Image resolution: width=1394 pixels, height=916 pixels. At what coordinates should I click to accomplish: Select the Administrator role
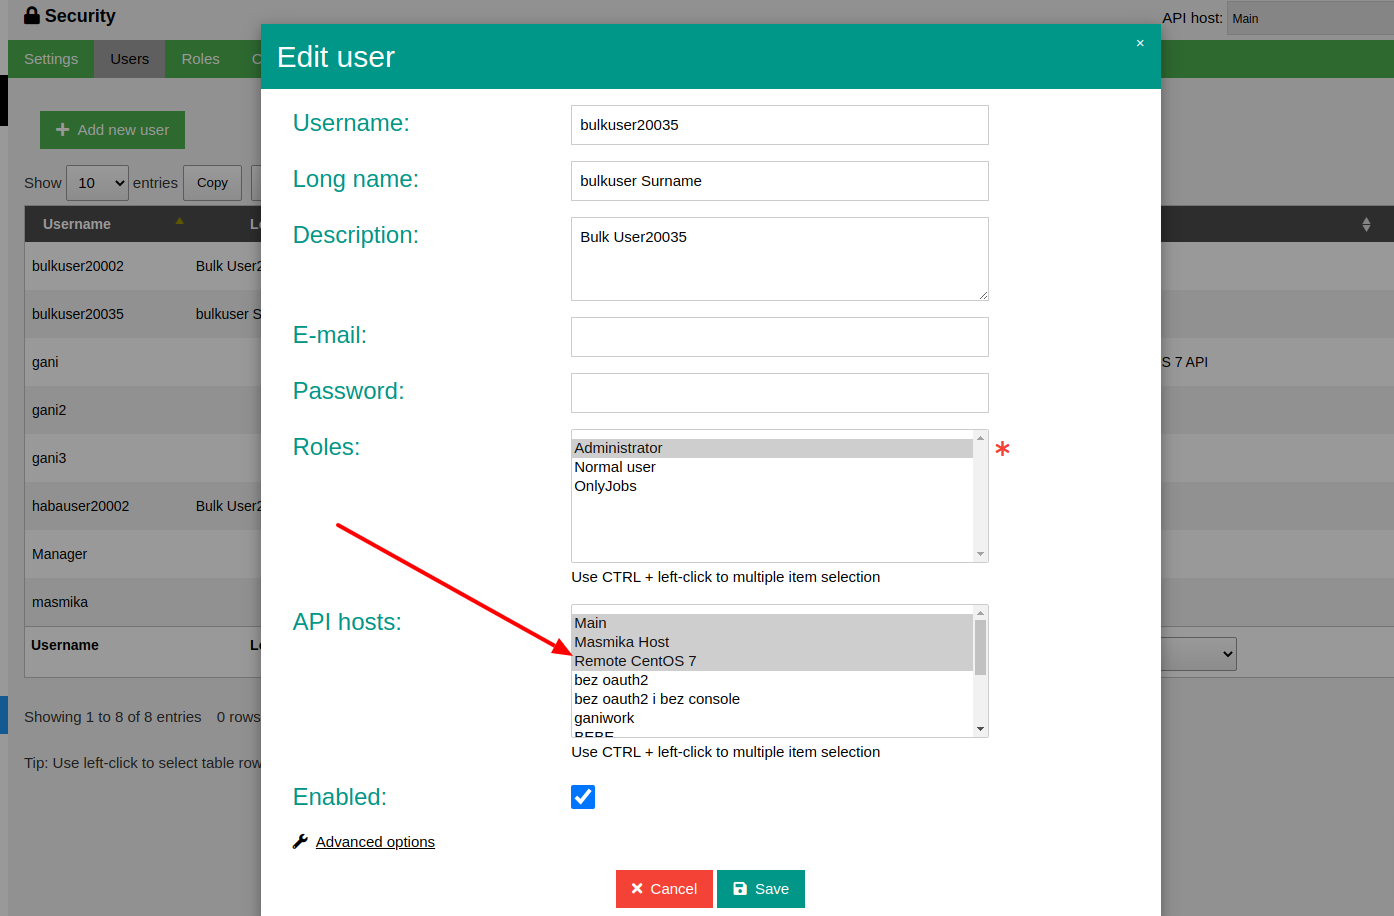(x=772, y=448)
